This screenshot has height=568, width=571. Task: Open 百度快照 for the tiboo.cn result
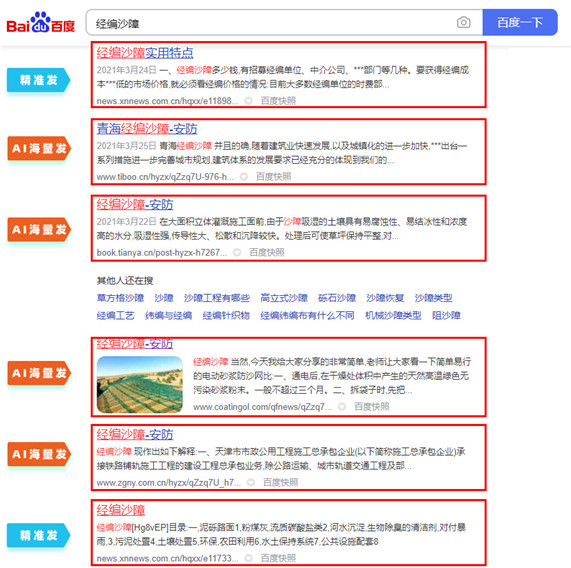pyautogui.click(x=273, y=177)
